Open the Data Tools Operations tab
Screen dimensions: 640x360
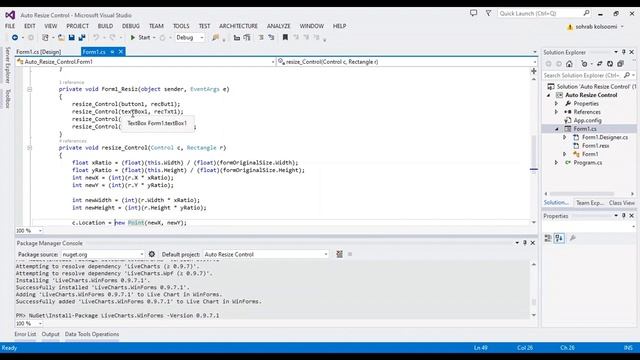pos(92,334)
